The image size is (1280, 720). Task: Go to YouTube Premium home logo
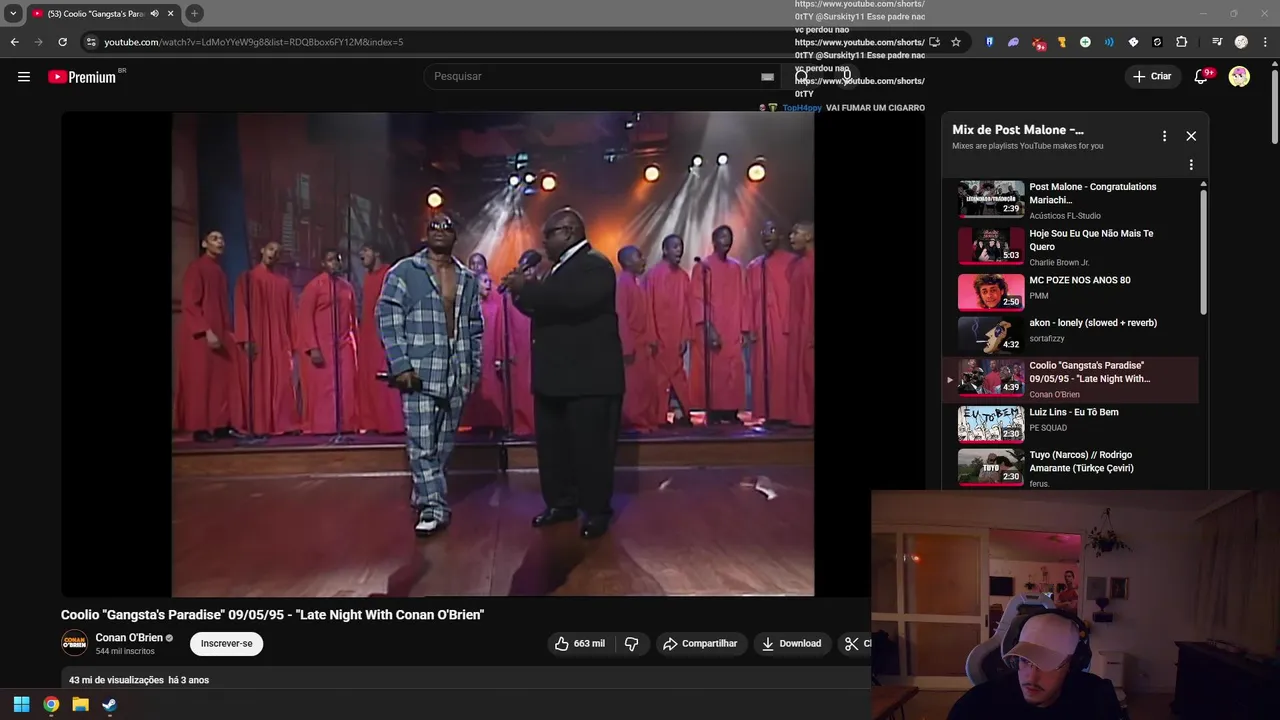(82, 77)
